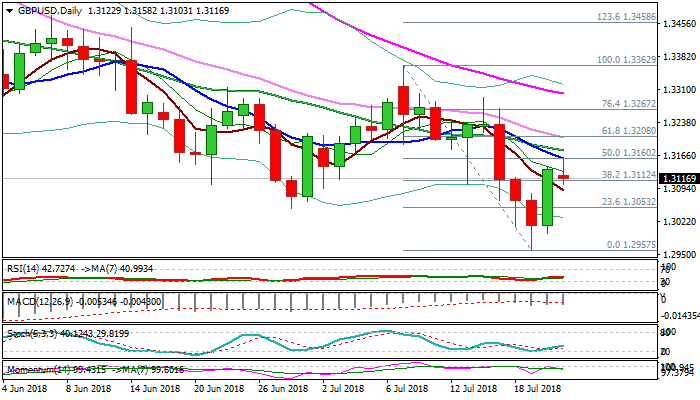Click the 4 Jun 2018 date label
This screenshot has height=400, width=700.
25,388
